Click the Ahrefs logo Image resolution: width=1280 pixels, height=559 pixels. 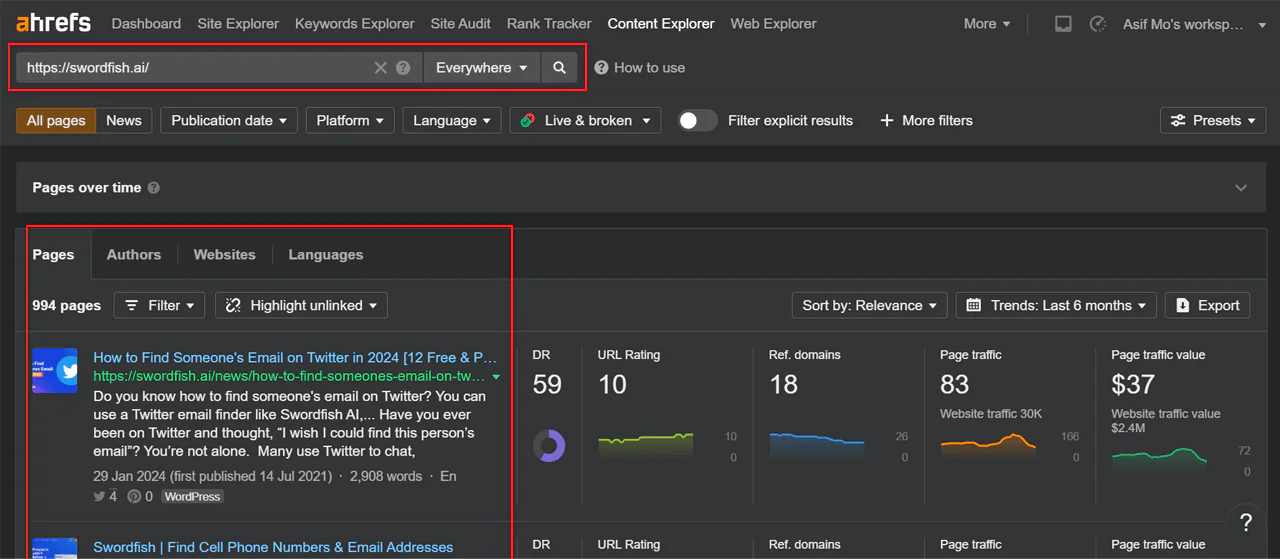53,23
